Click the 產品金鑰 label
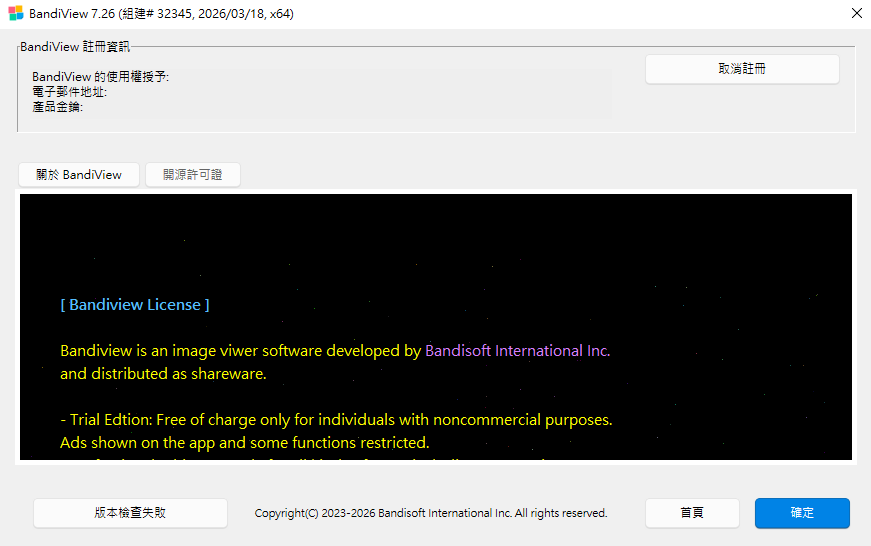Viewport: 871px width, 546px height. point(57,107)
